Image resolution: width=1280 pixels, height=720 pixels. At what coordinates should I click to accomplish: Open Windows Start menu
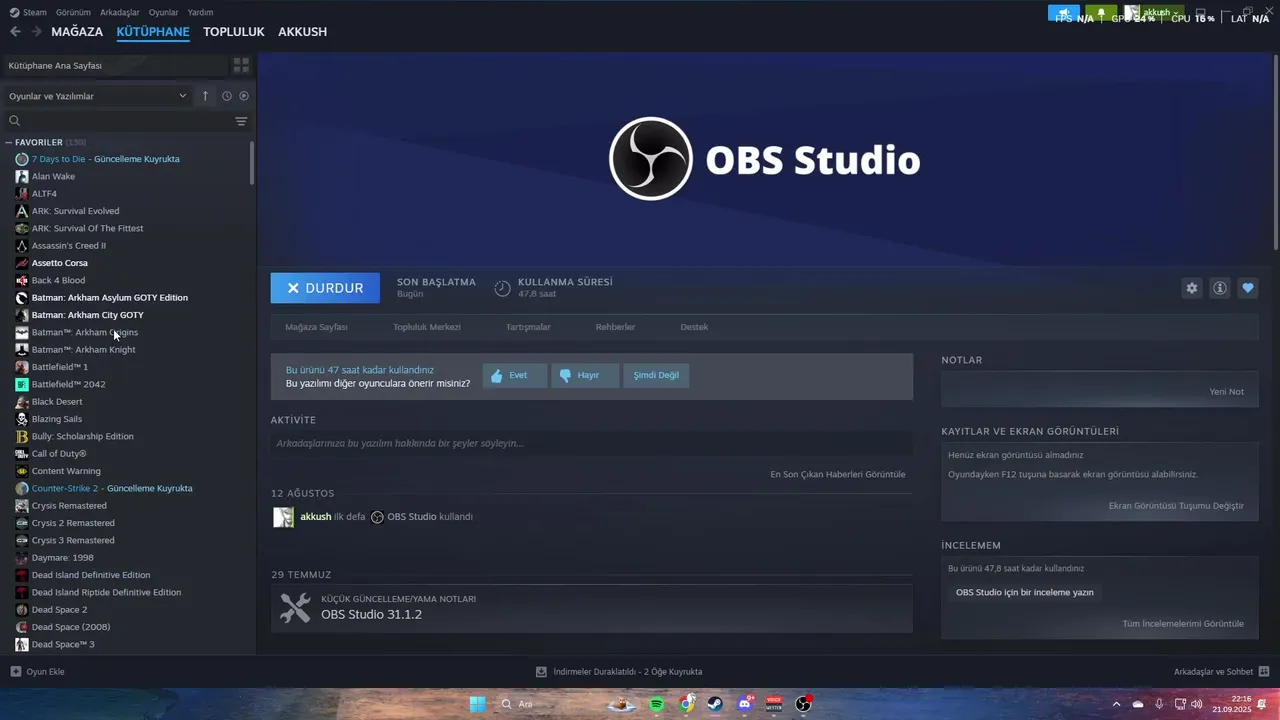[478, 704]
